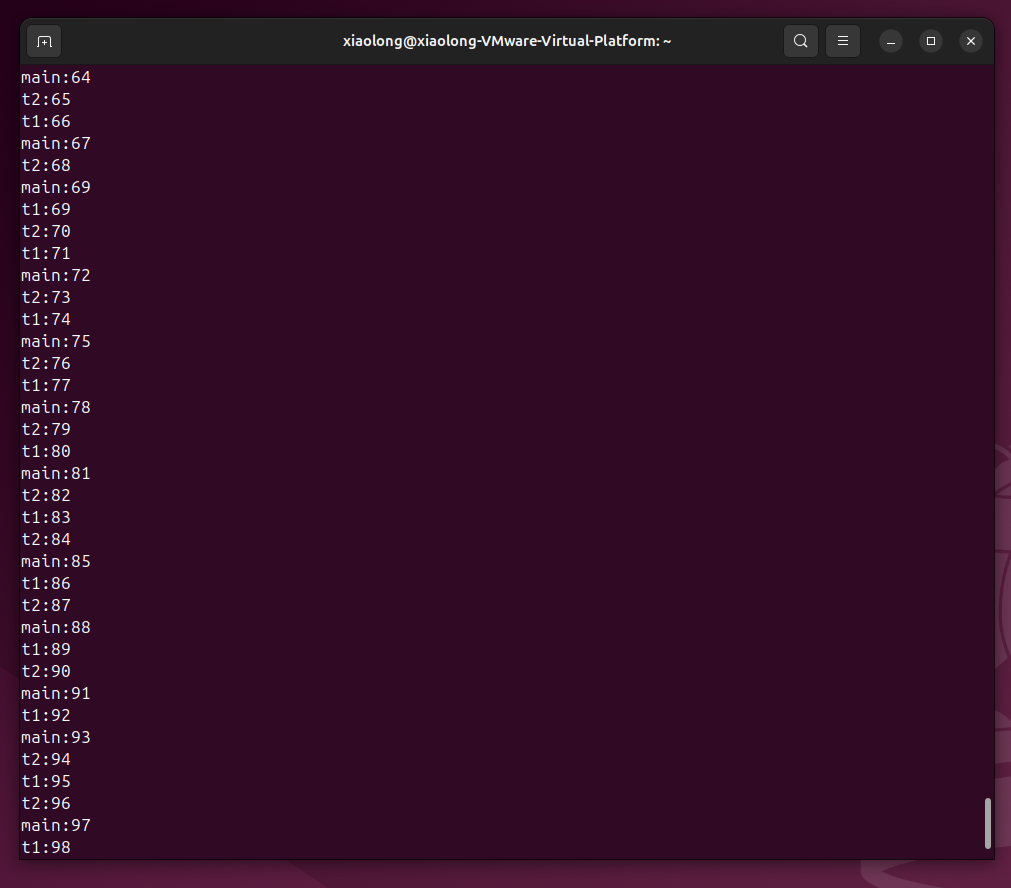Click the output line "main:93"
The image size is (1011, 888).
(56, 737)
